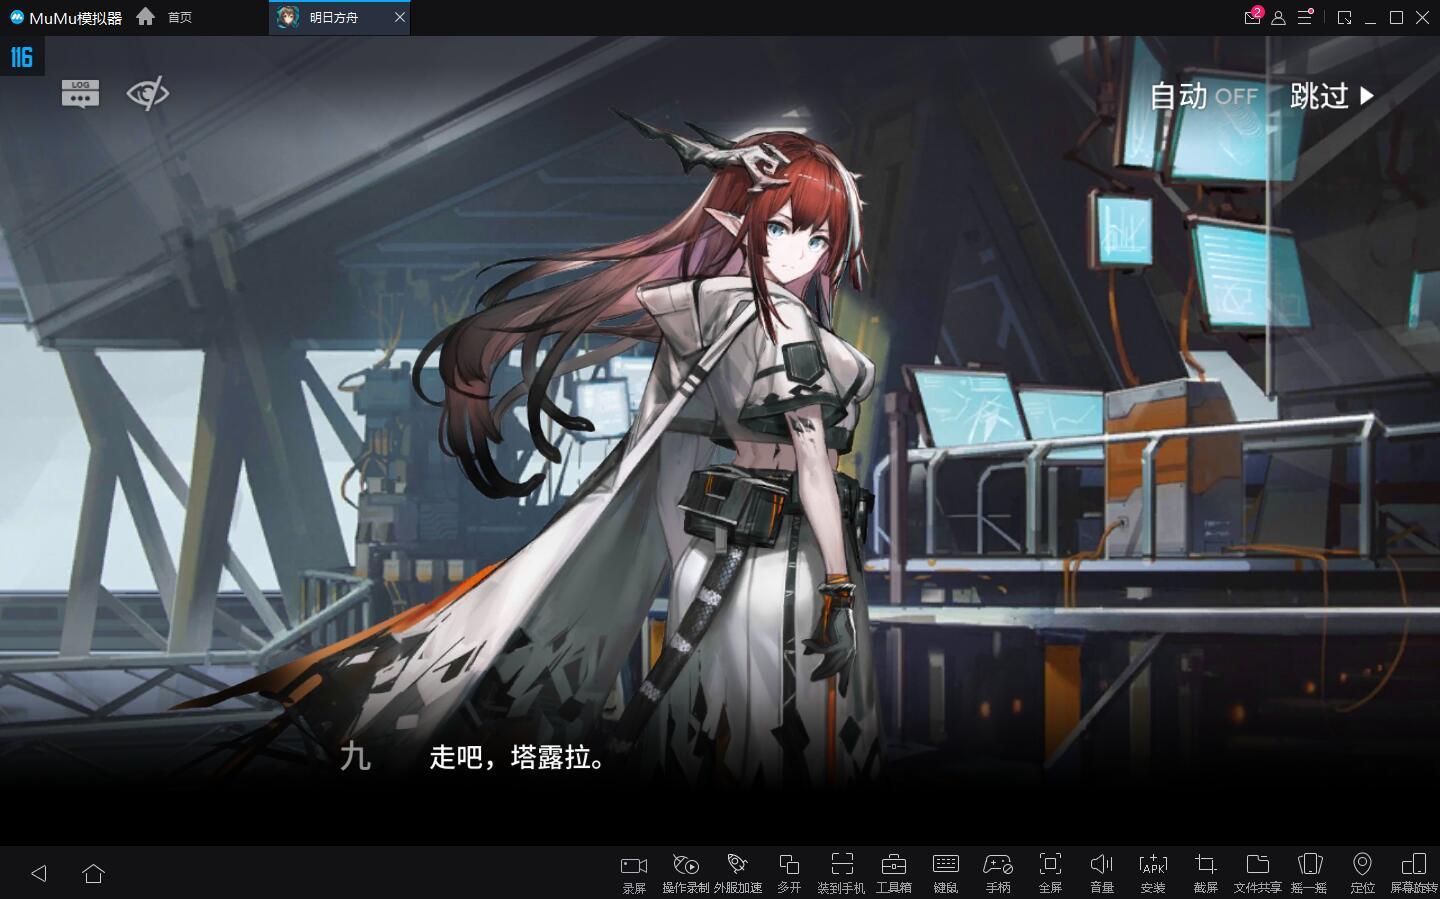Open 多开 multi-instance manager
The width and height of the screenshot is (1440, 899).
[x=789, y=873]
